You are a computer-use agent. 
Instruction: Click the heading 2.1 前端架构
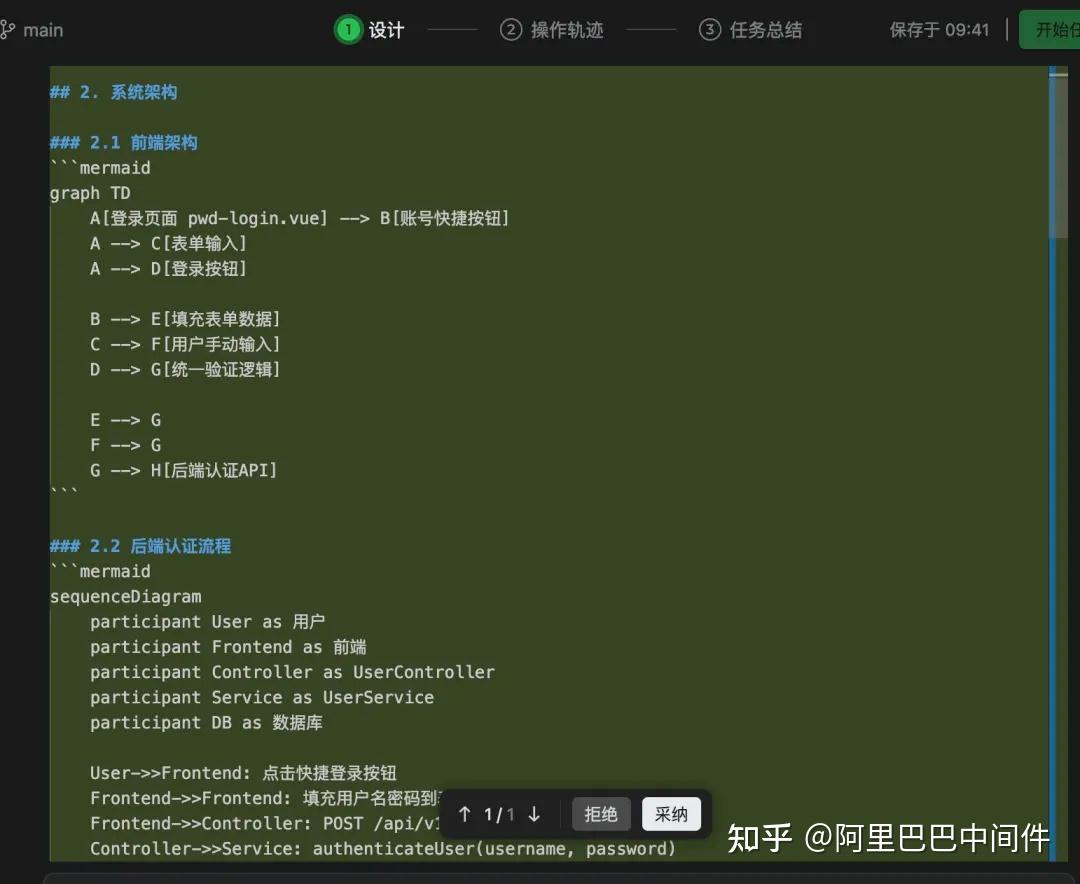121,141
